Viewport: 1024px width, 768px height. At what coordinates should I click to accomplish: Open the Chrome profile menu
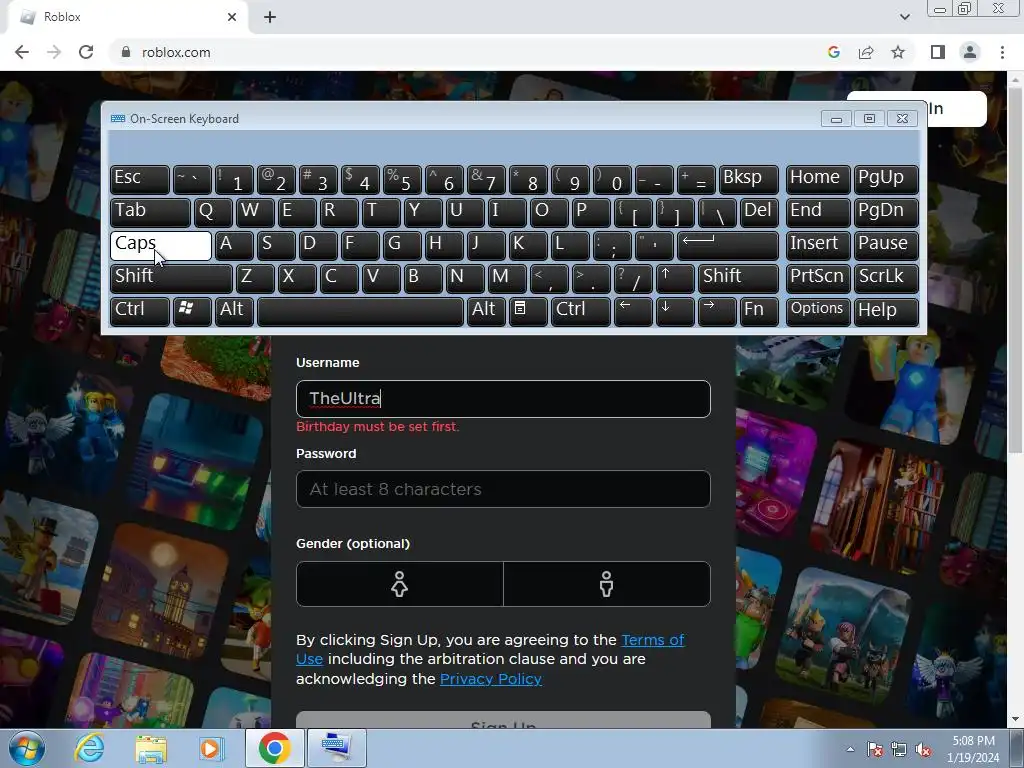click(x=970, y=52)
